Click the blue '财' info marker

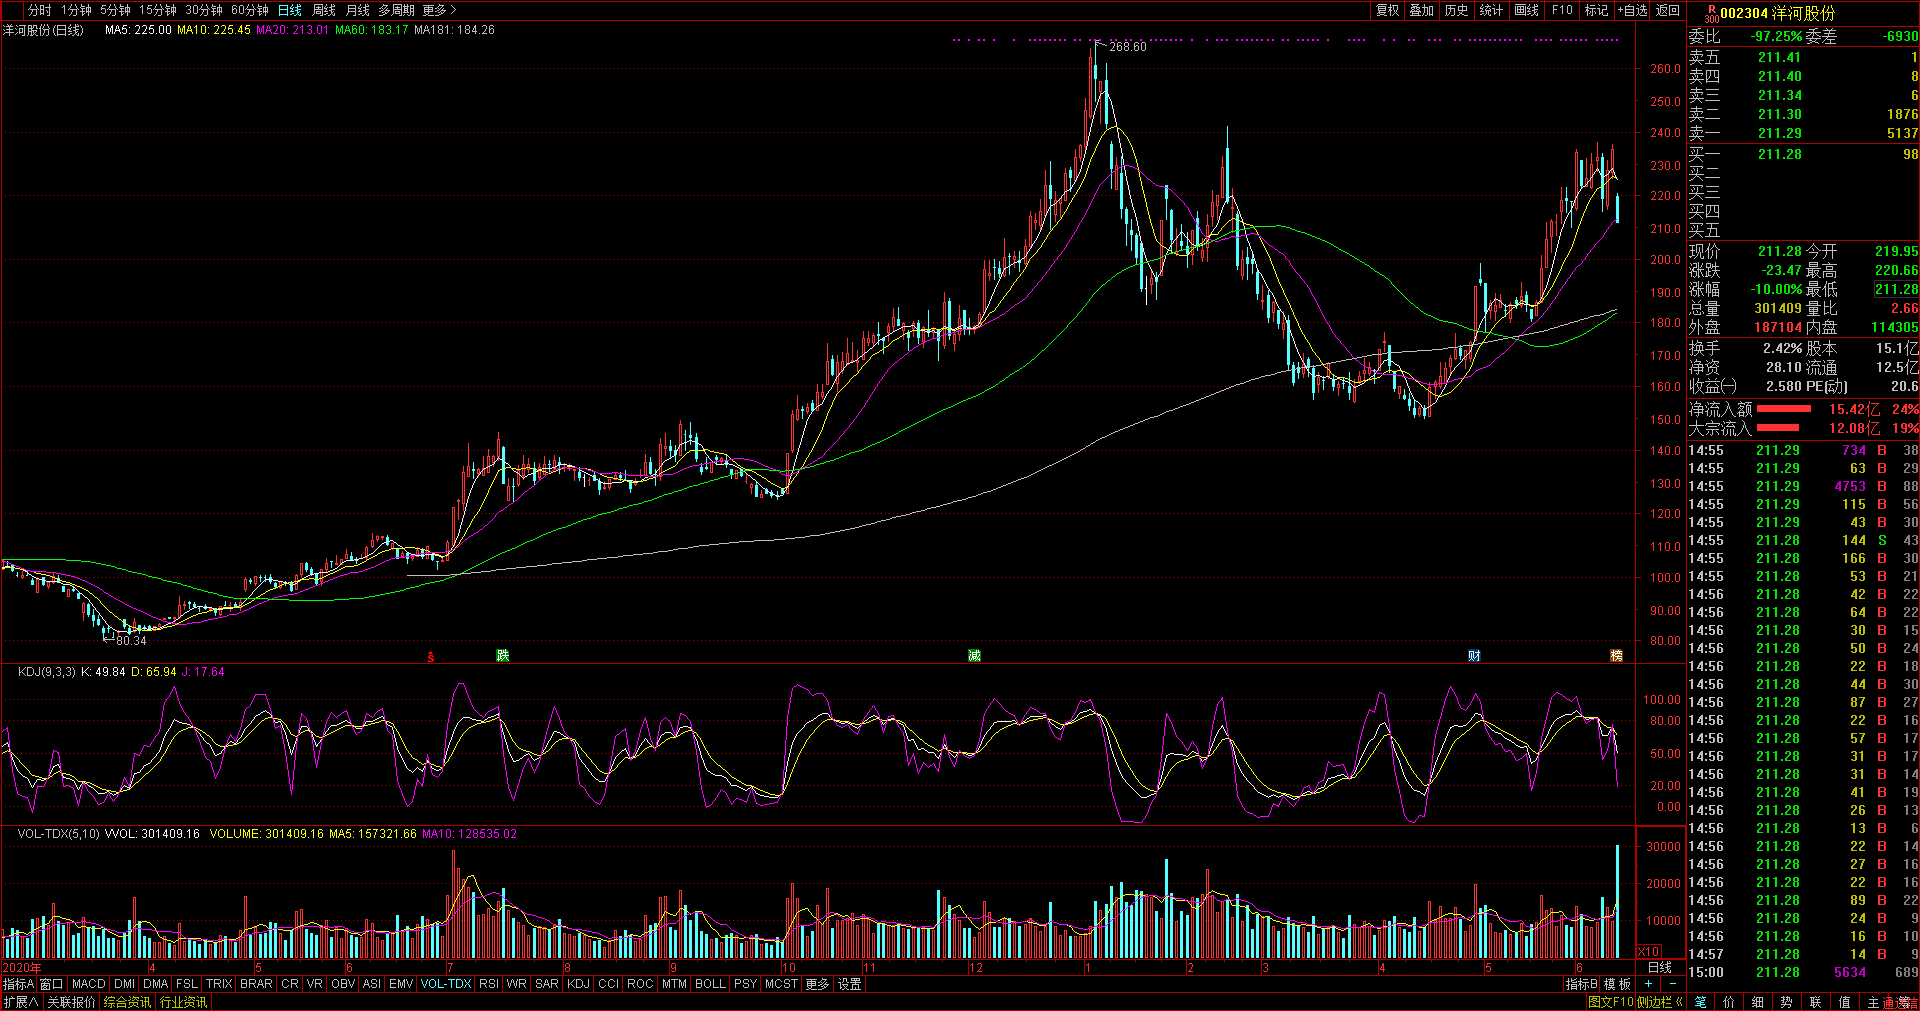coord(1474,656)
